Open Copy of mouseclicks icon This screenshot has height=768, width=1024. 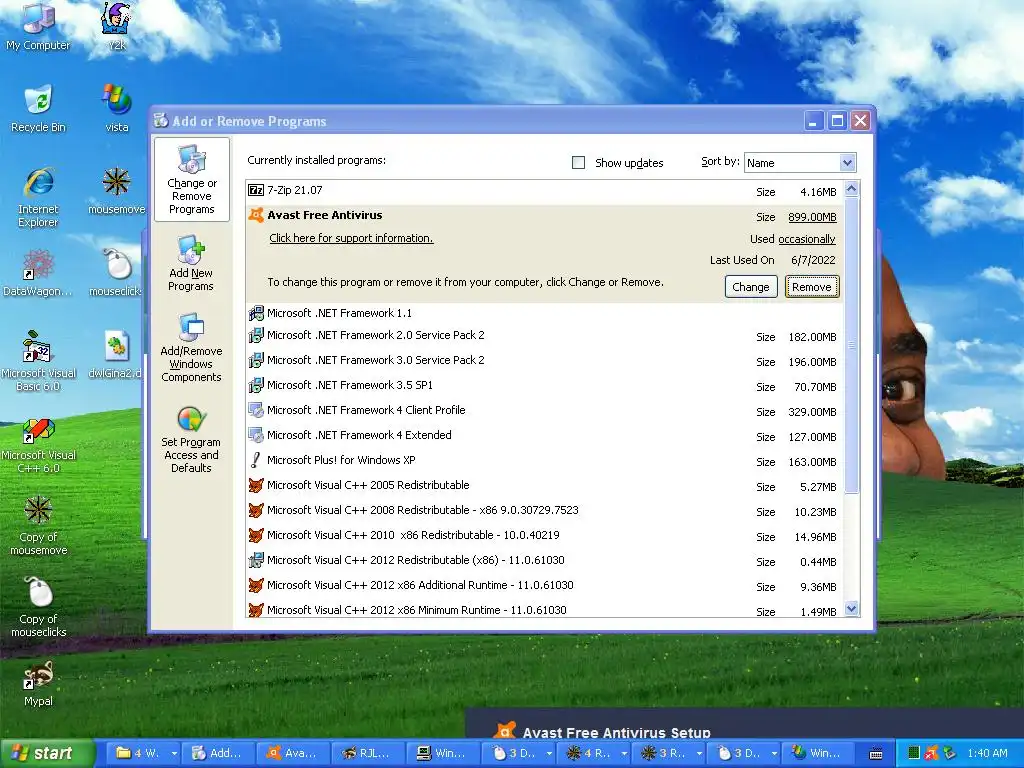(x=38, y=607)
